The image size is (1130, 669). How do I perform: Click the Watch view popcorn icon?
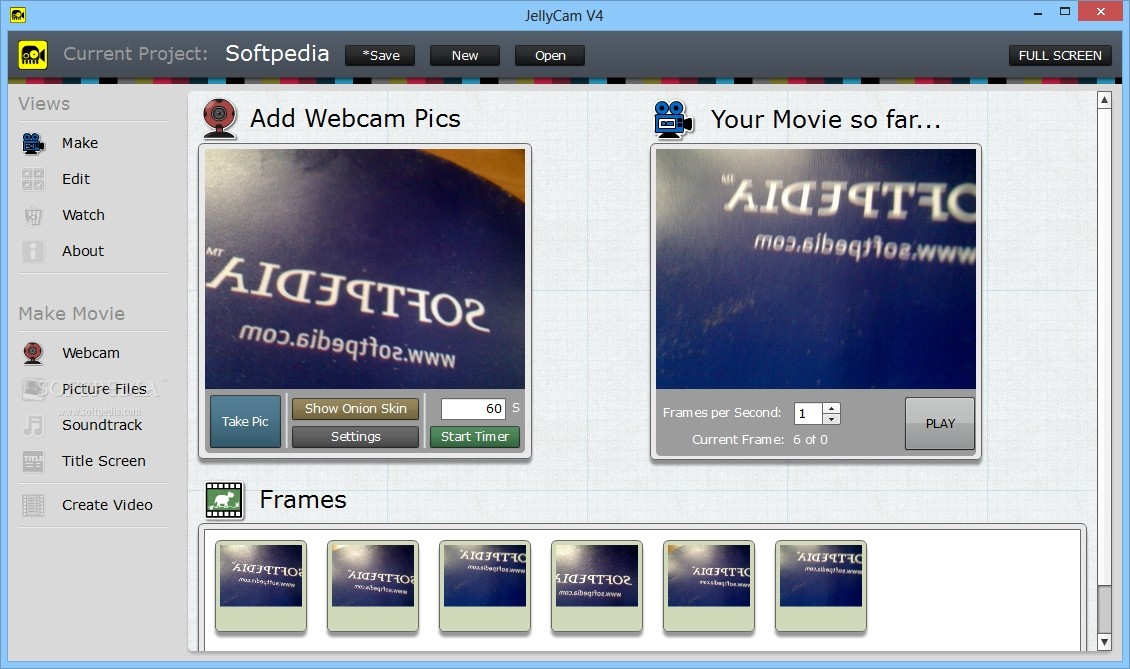point(33,216)
